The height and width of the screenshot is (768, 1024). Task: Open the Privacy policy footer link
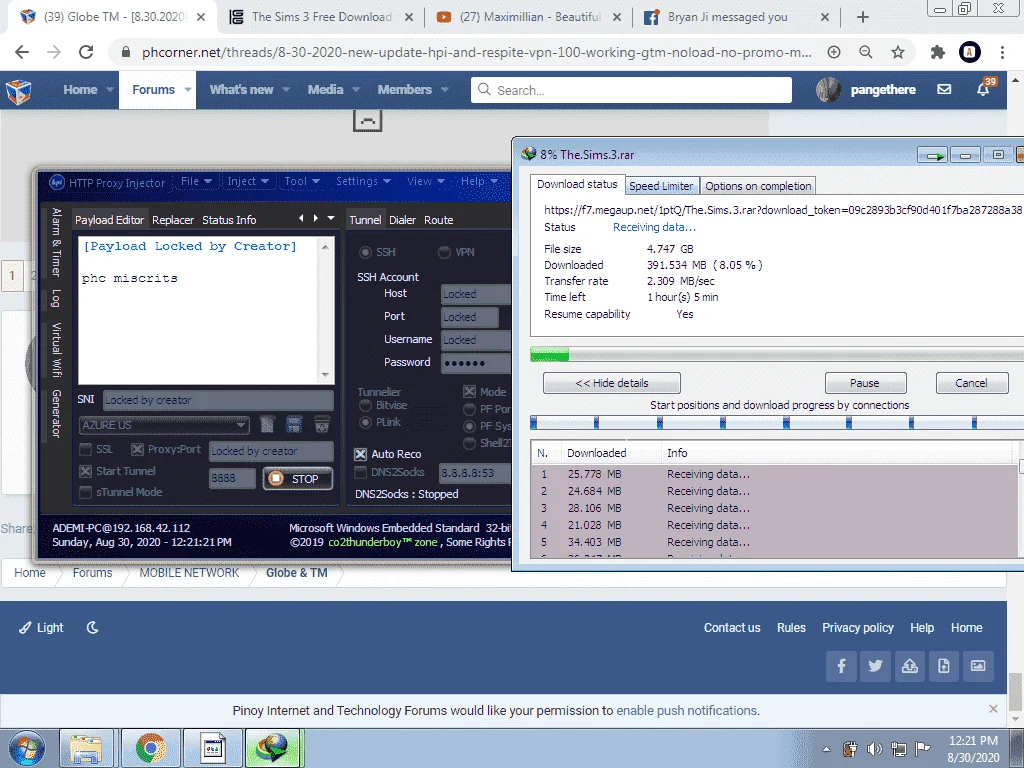(857, 628)
